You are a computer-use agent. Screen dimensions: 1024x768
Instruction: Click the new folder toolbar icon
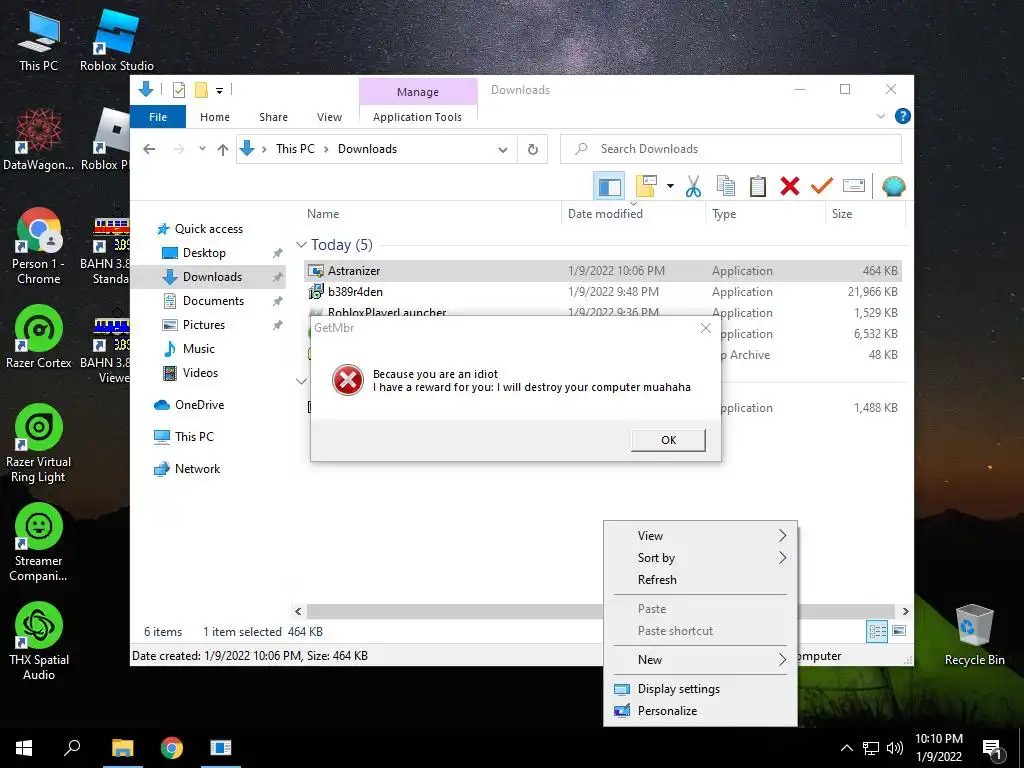(646, 186)
